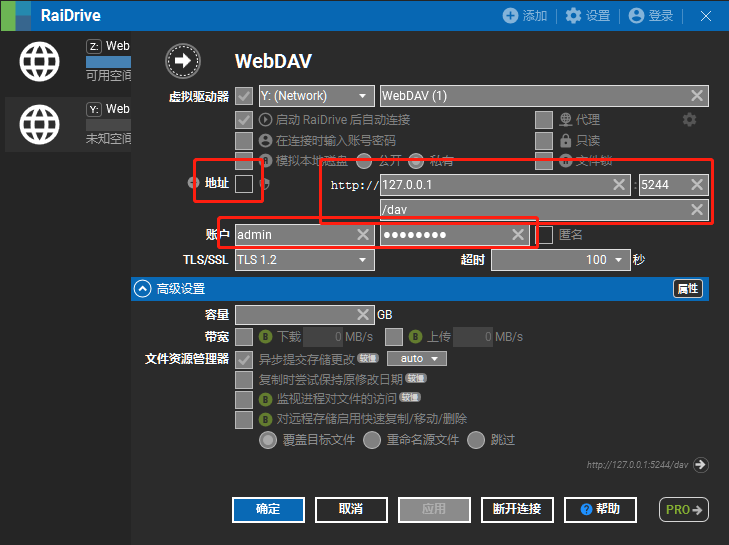This screenshot has width=729, height=545.
Task: Click the PRO upgrade button
Action: point(684,510)
